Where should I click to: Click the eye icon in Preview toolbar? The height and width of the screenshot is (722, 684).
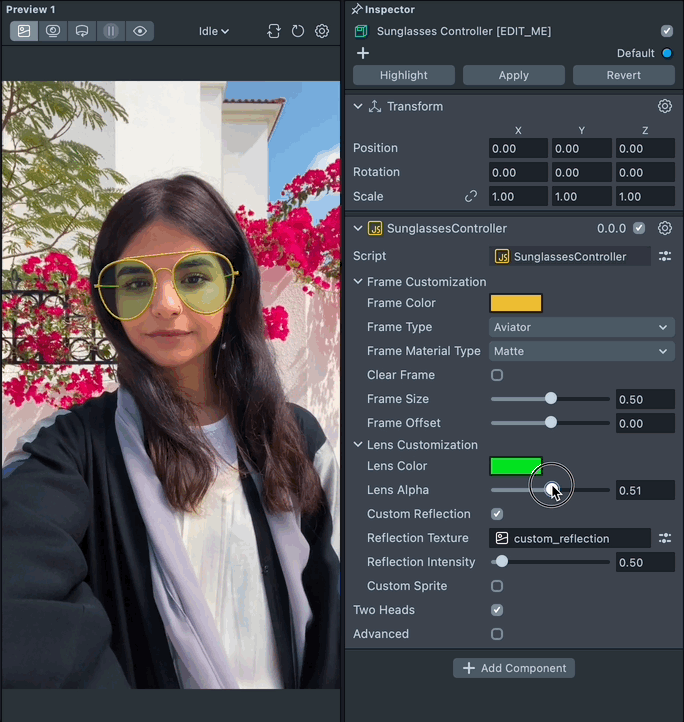coord(140,31)
